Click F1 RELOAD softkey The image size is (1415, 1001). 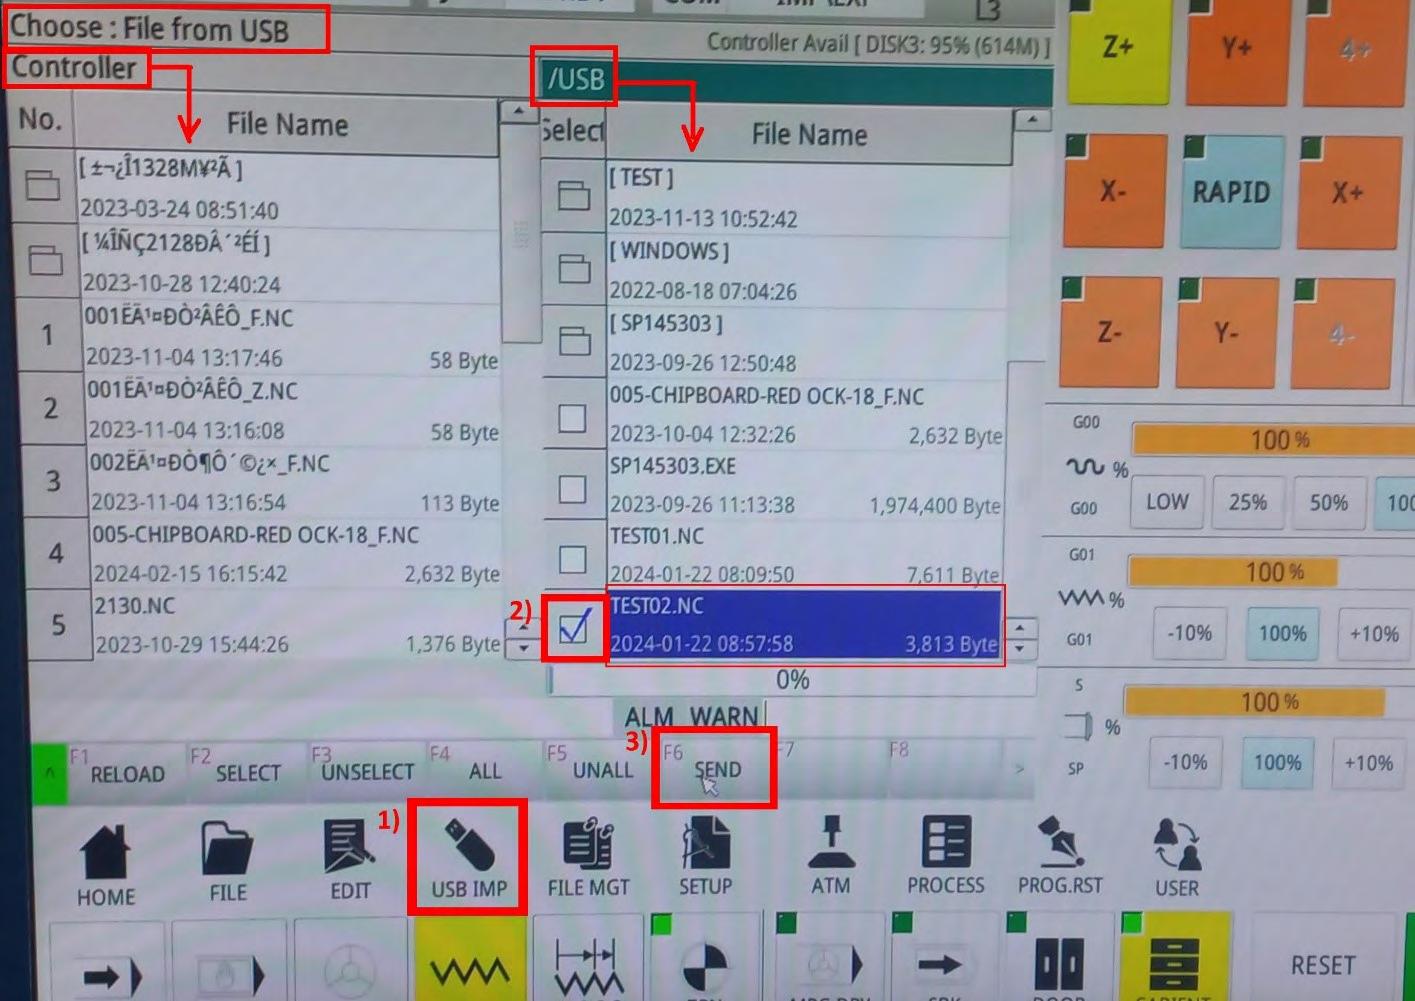(x=127, y=771)
